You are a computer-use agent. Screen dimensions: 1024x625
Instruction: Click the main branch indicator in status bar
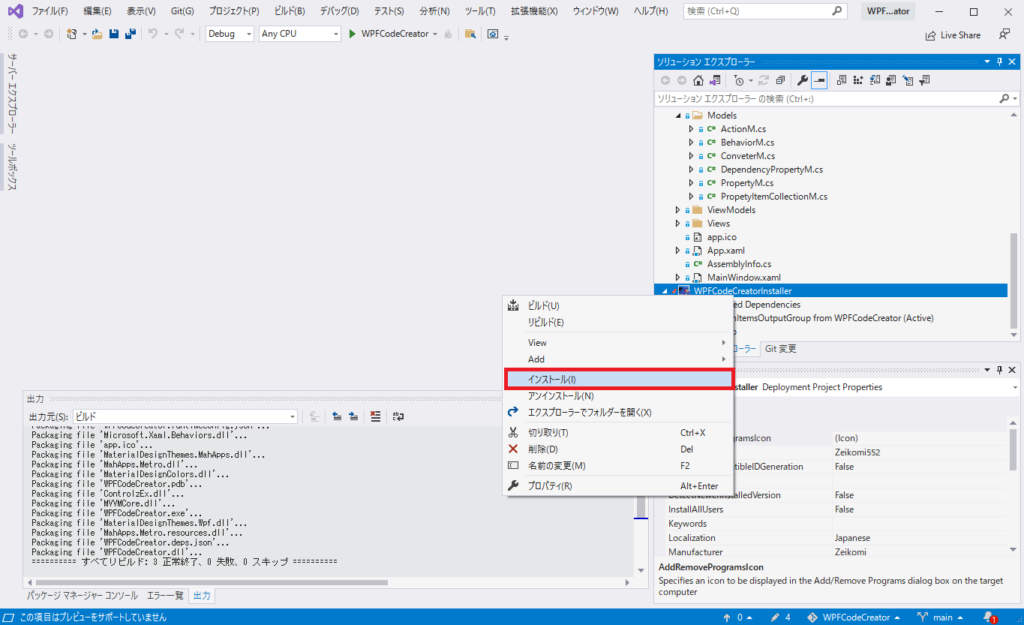click(x=940, y=617)
